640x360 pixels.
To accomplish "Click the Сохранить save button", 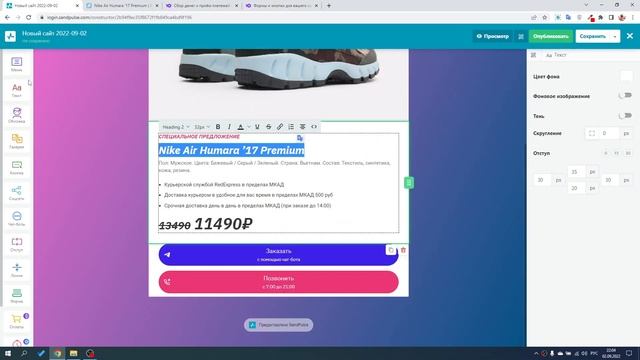I will (593, 36).
